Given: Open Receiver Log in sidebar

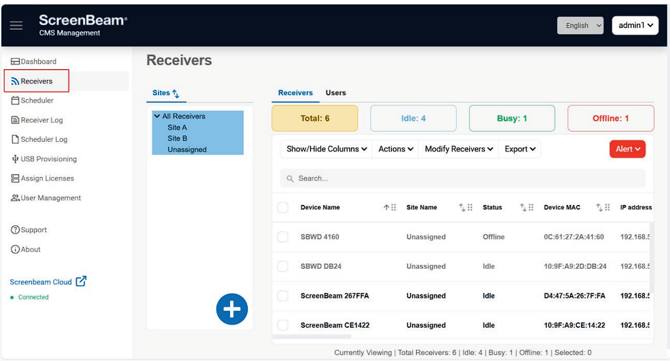Looking at the screenshot, I should tap(37, 120).
